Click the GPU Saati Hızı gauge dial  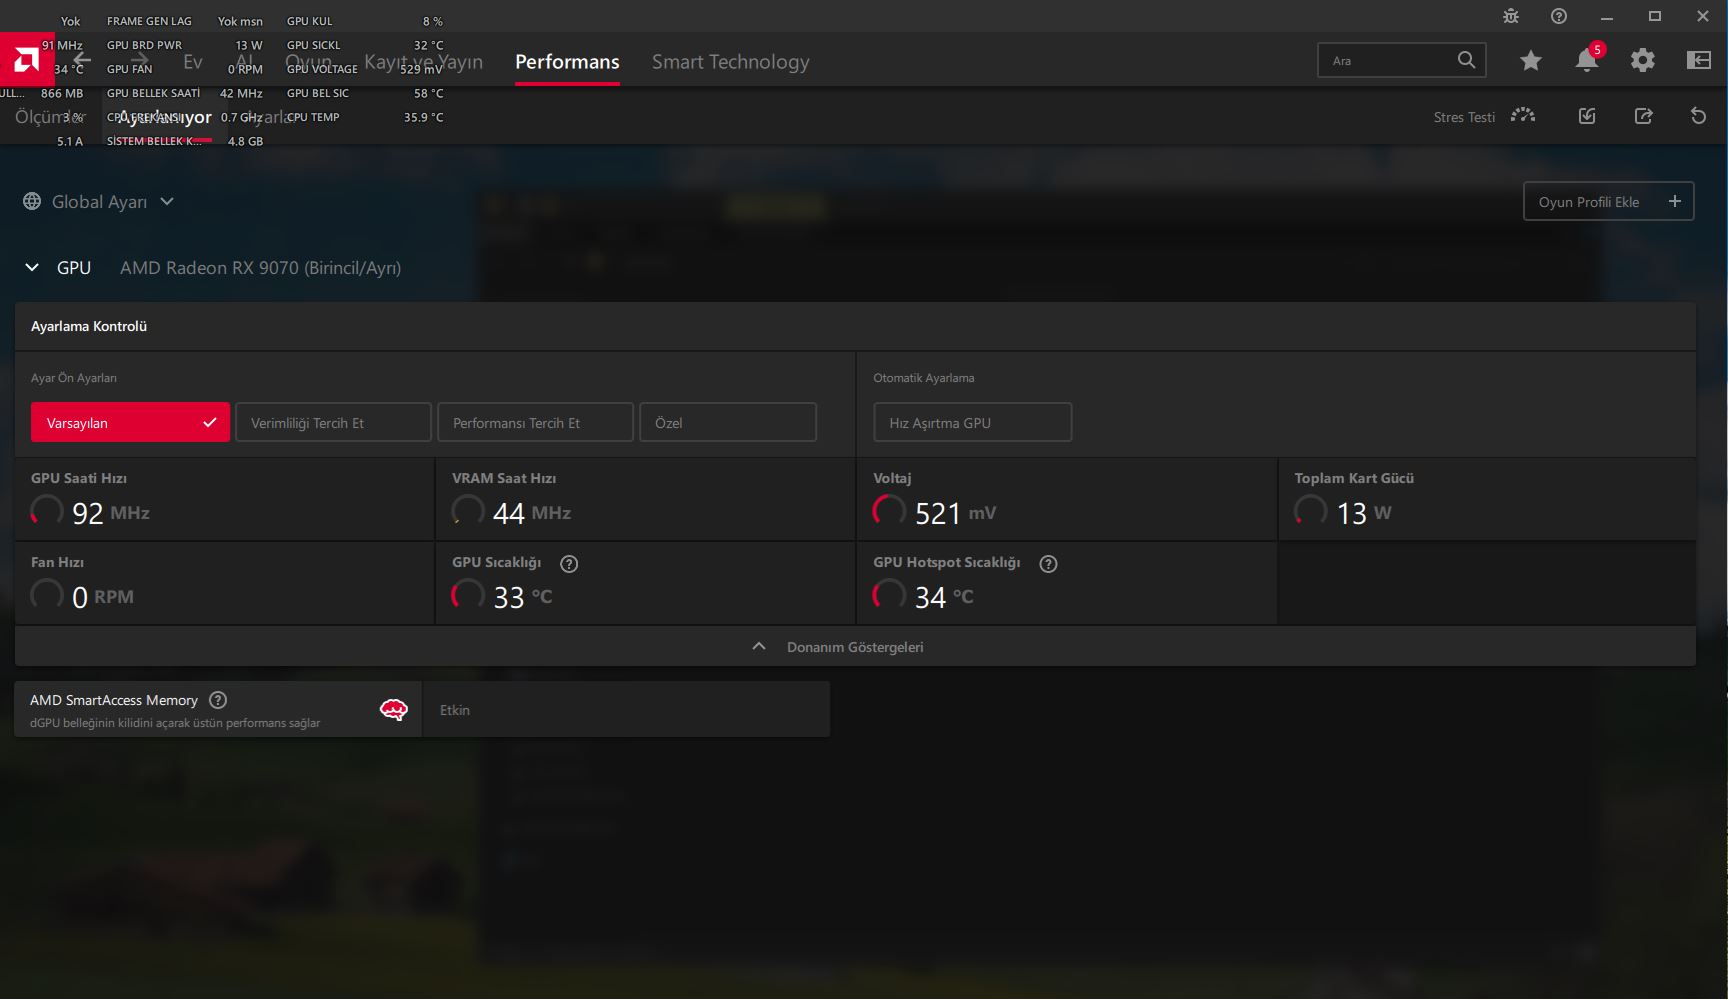pos(46,511)
